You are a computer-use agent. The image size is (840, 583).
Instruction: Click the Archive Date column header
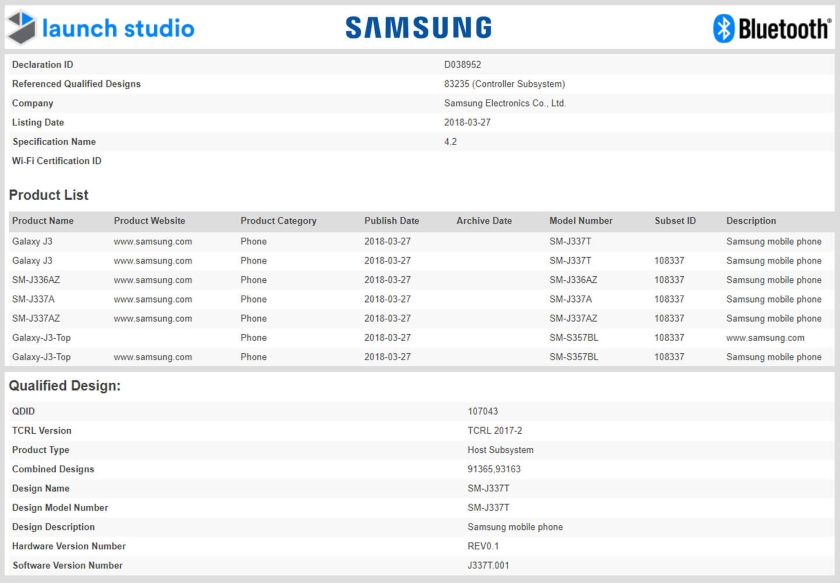click(484, 221)
